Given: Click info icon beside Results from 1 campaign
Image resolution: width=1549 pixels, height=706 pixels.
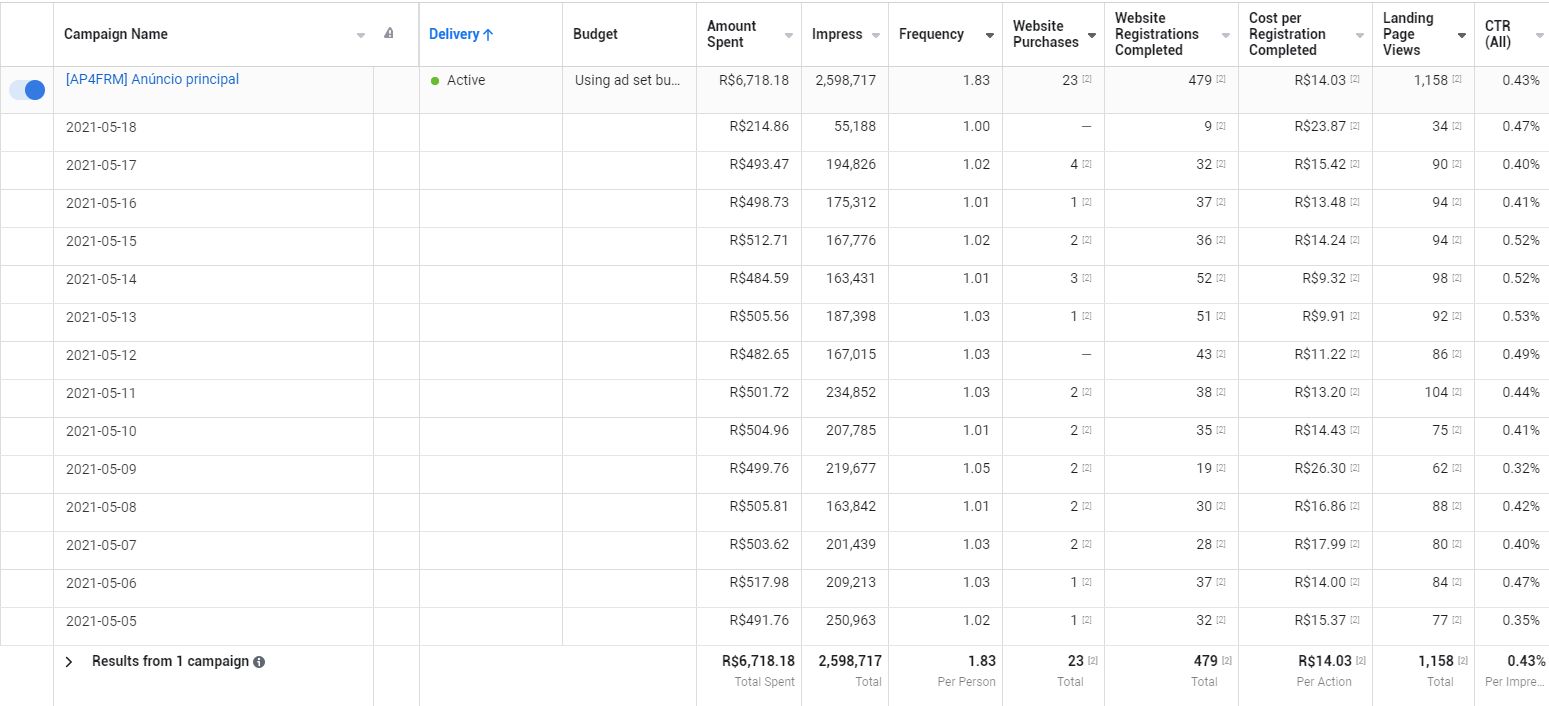Looking at the screenshot, I should 259,662.
